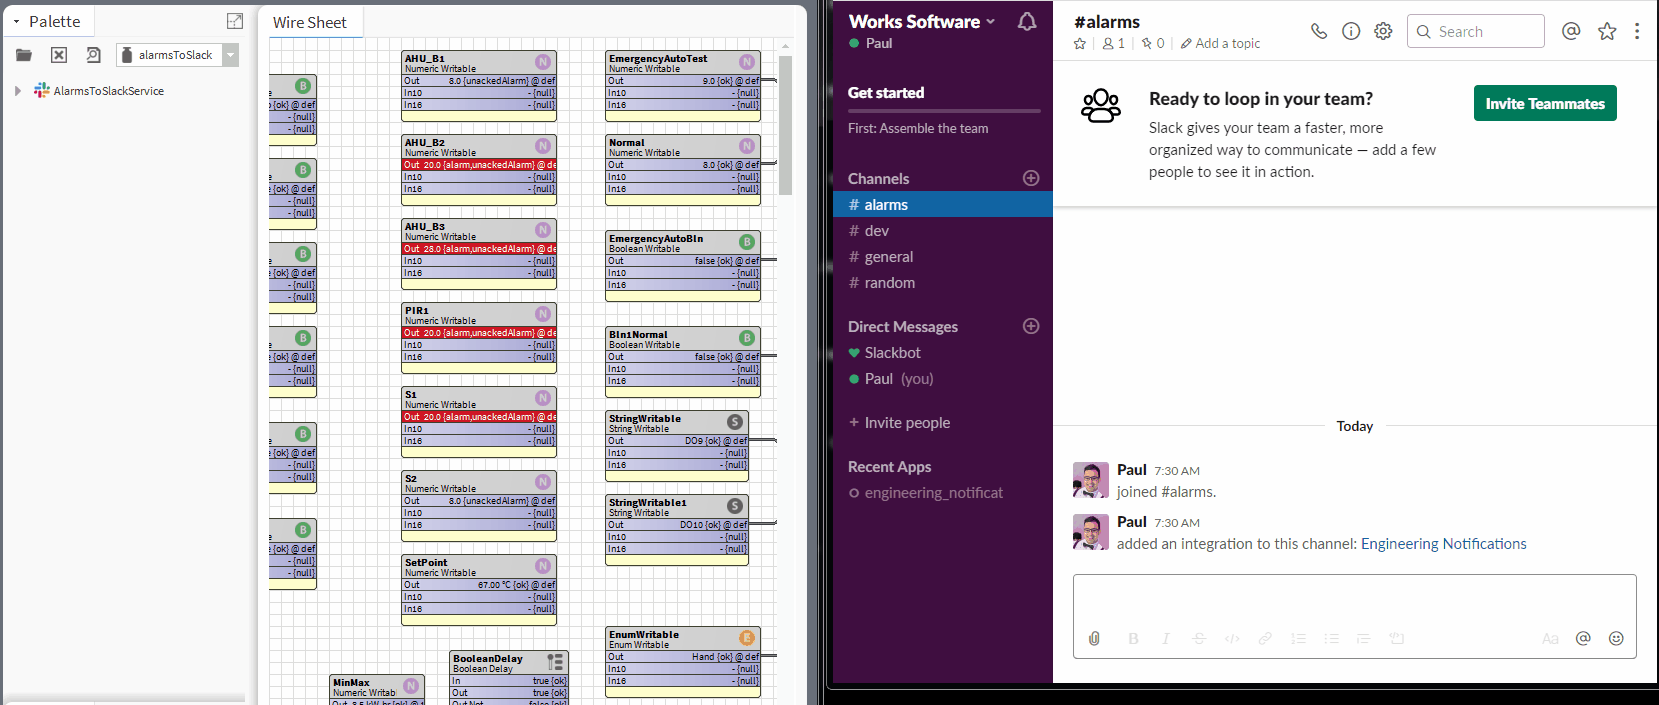Viewport: 1659px width, 705px height.
Task: Click the Invite Teammates button
Action: click(1545, 103)
